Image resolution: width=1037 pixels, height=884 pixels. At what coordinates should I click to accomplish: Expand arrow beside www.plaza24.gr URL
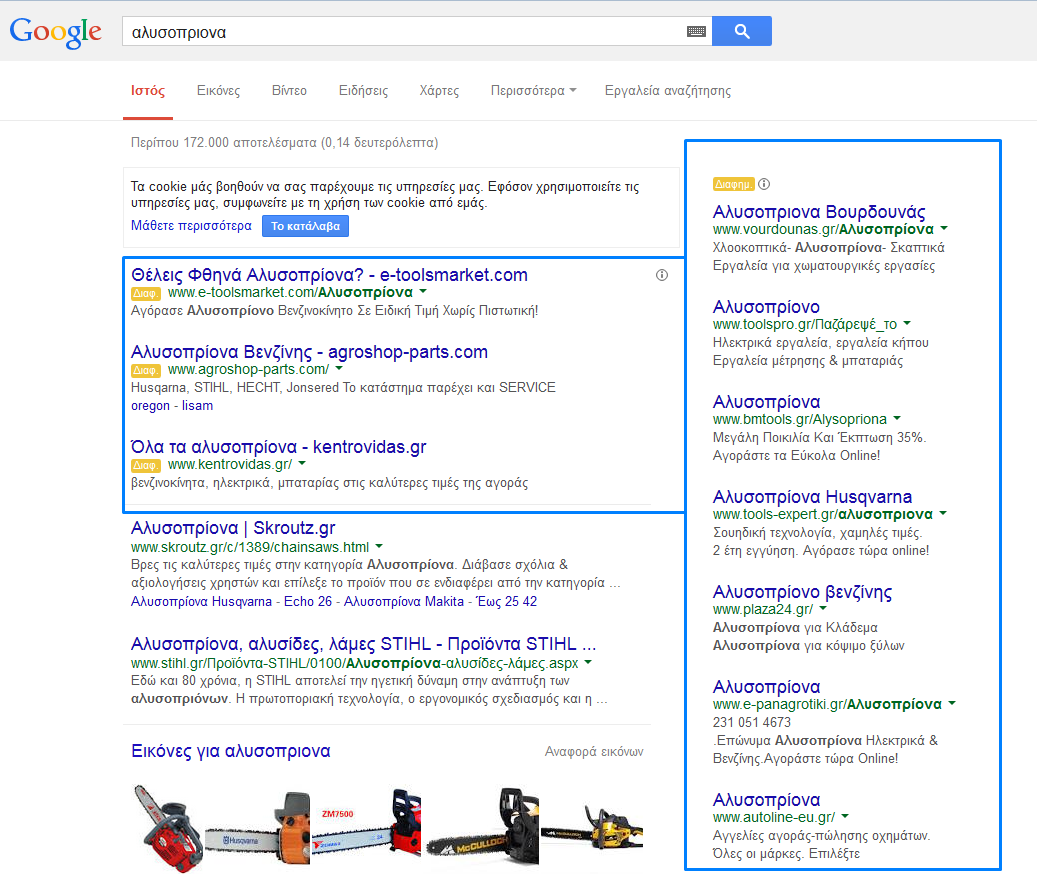coord(823,608)
